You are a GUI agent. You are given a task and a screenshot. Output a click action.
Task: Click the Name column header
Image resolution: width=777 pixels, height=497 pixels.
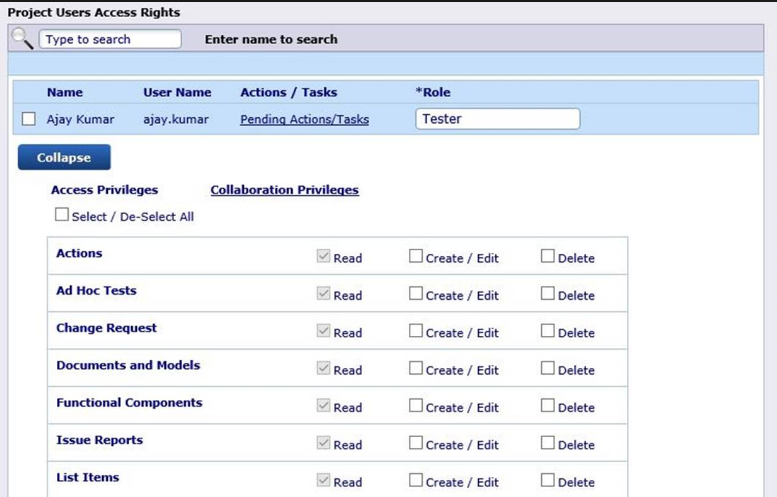click(64, 92)
